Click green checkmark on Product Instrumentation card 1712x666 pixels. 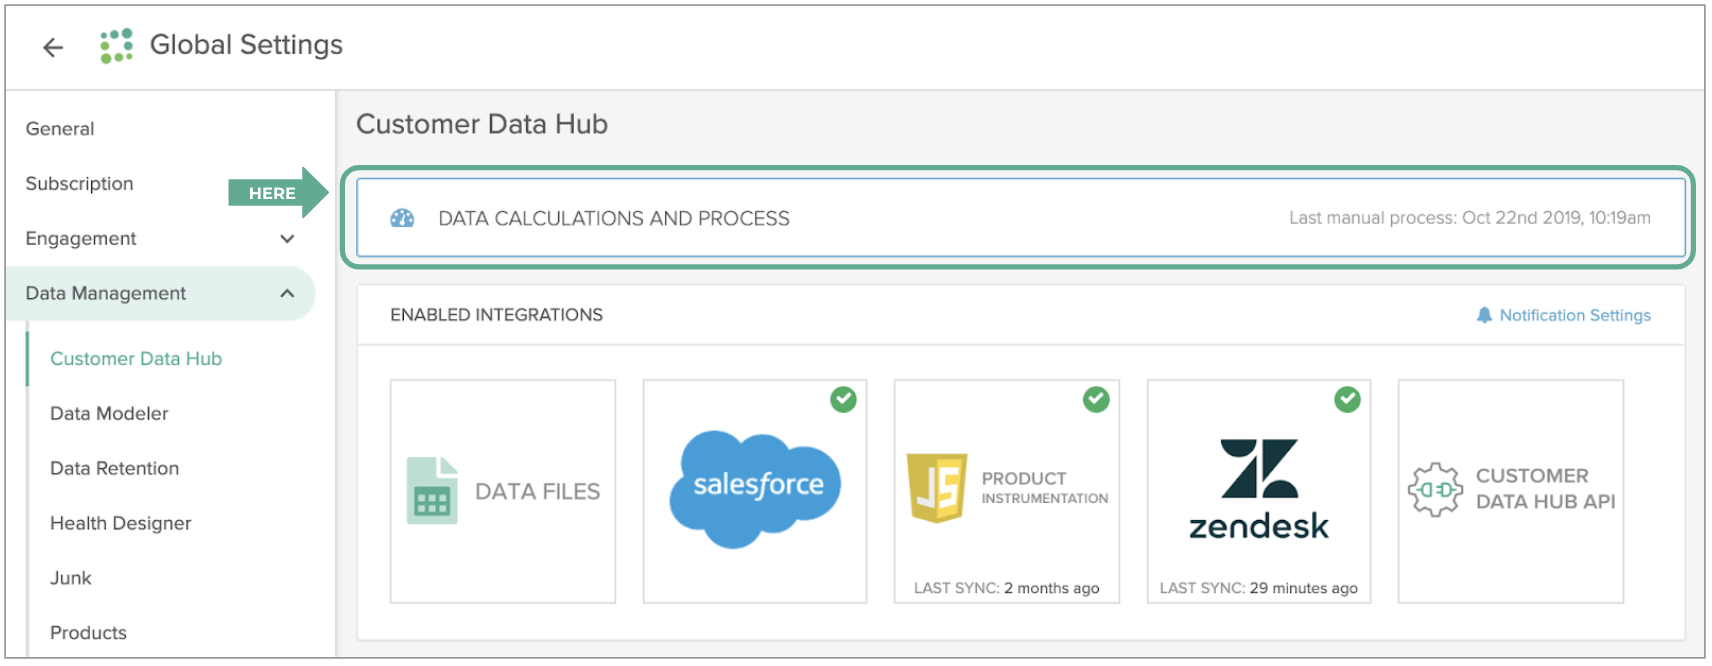coord(1096,399)
